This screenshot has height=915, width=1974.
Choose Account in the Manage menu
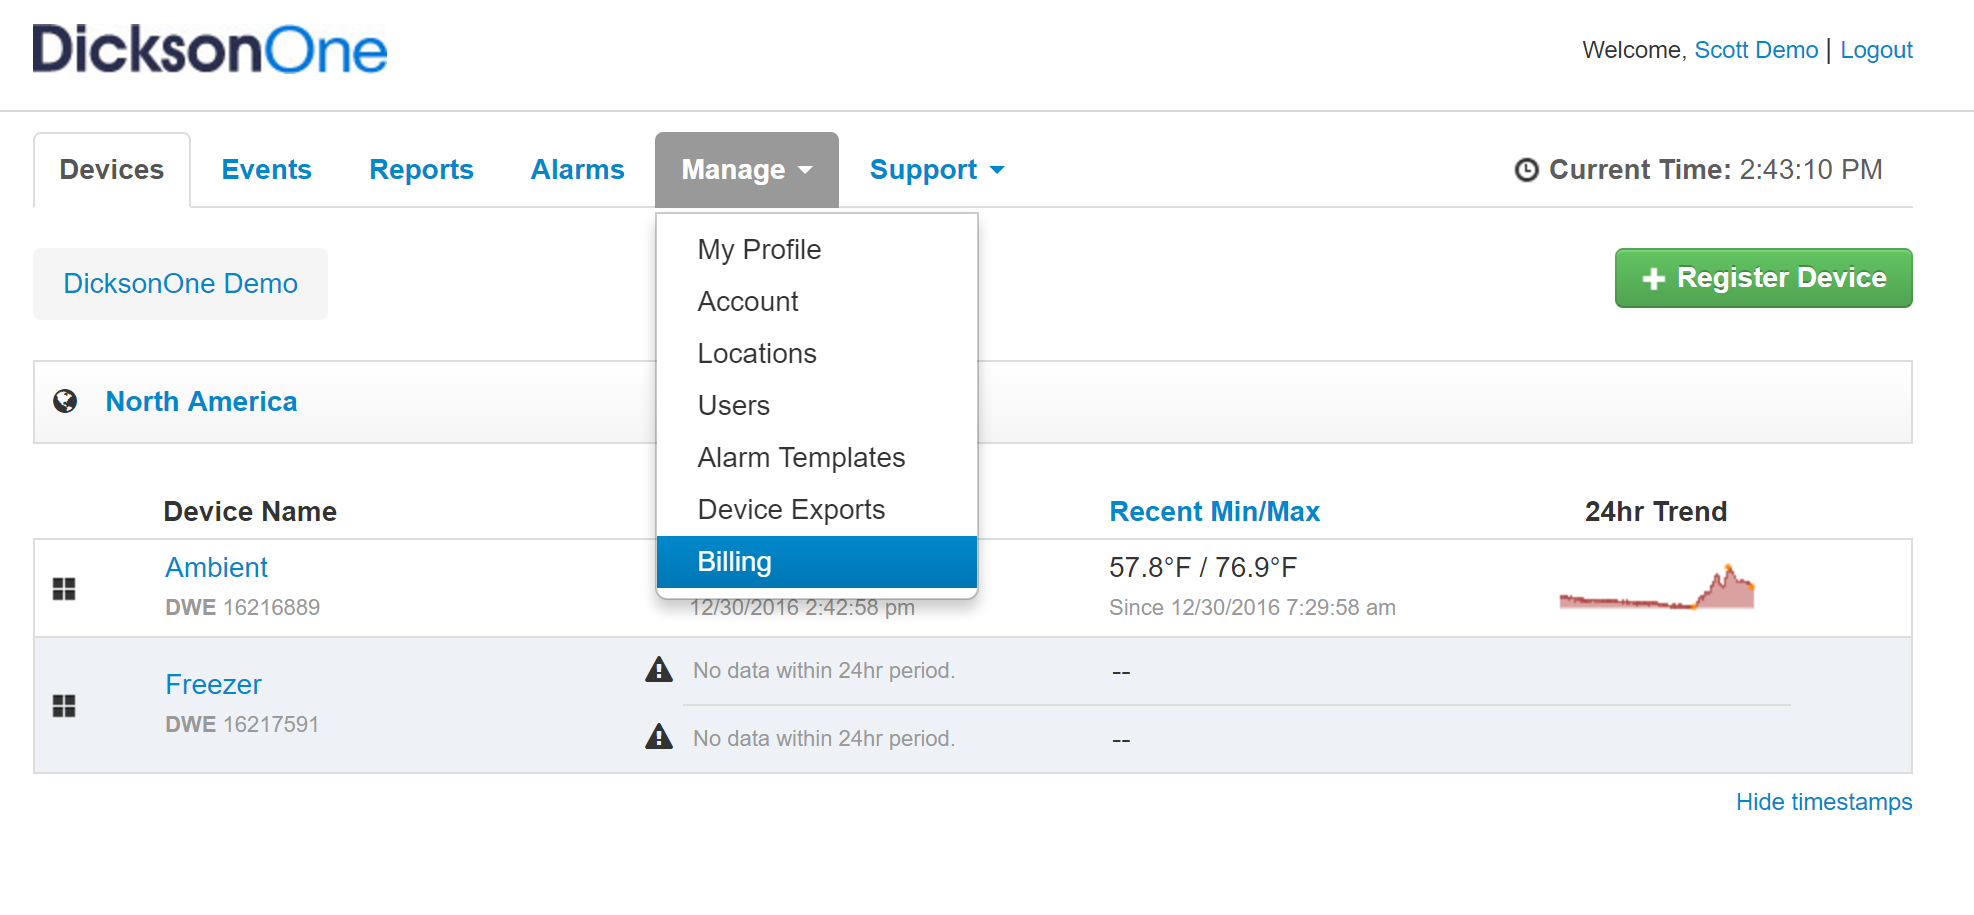pyautogui.click(x=817, y=301)
